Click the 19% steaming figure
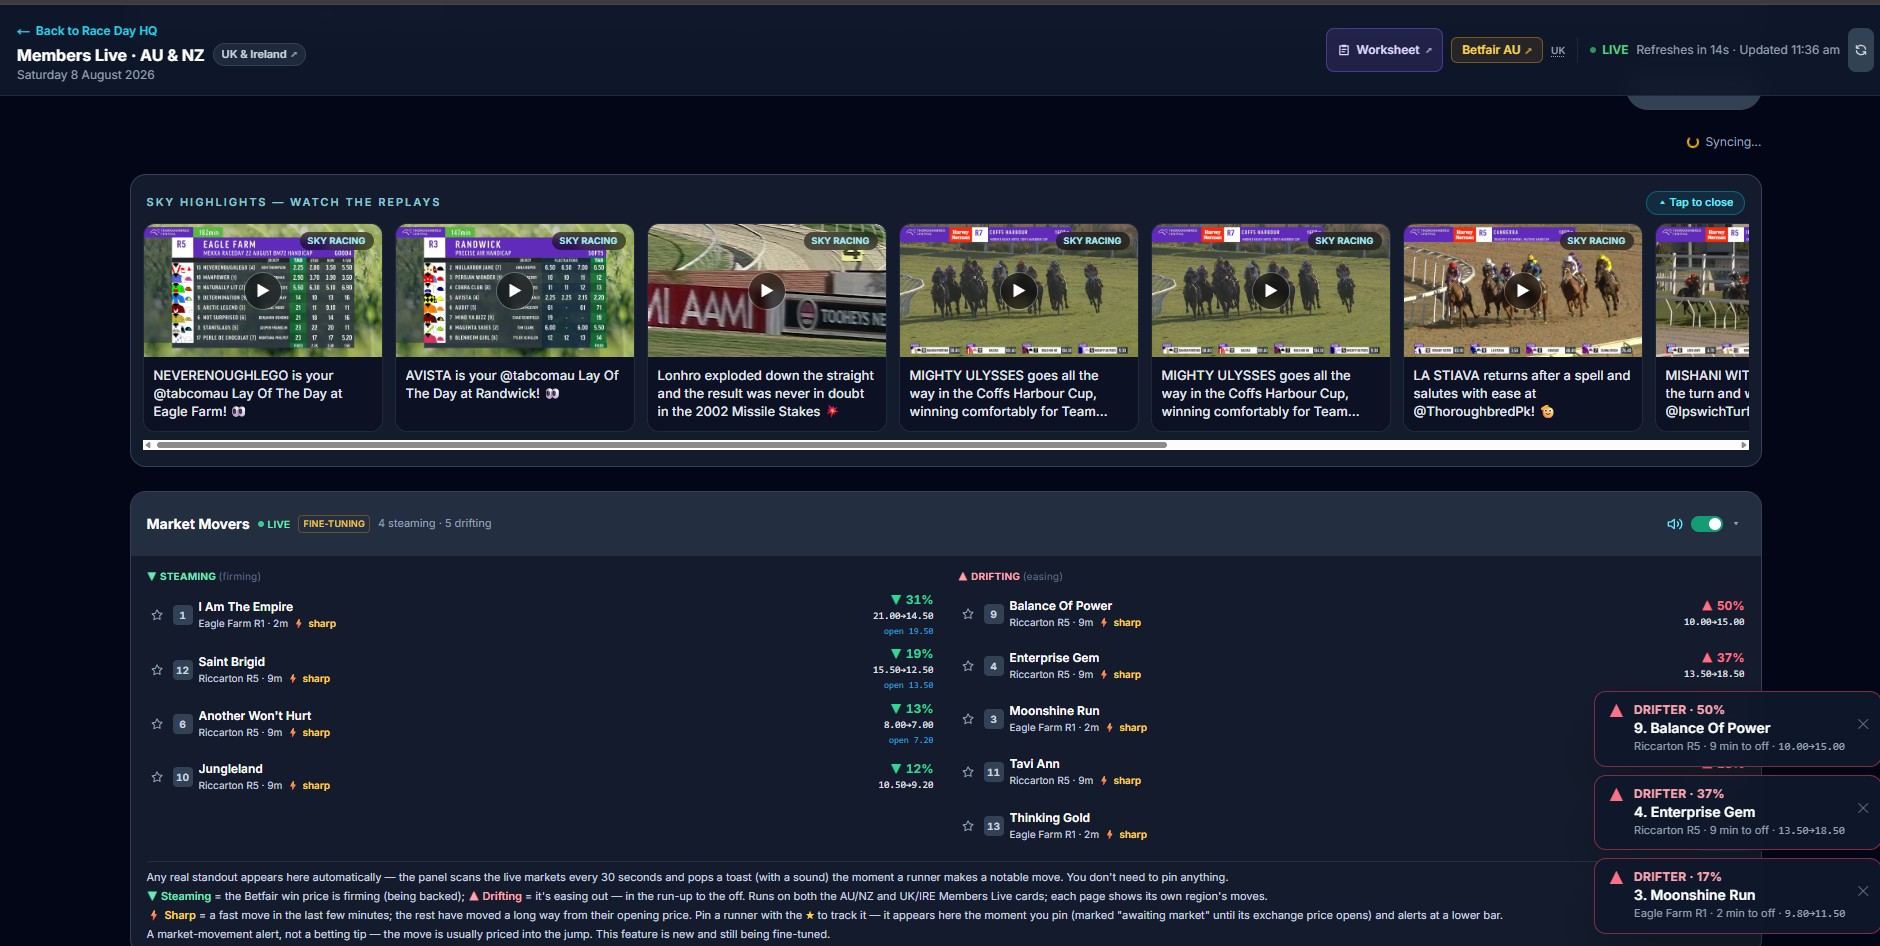This screenshot has height=946, width=1880. (912, 654)
